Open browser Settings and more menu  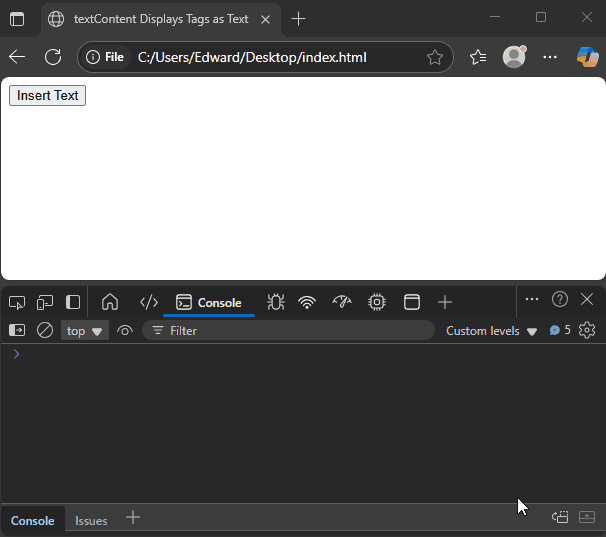550,57
